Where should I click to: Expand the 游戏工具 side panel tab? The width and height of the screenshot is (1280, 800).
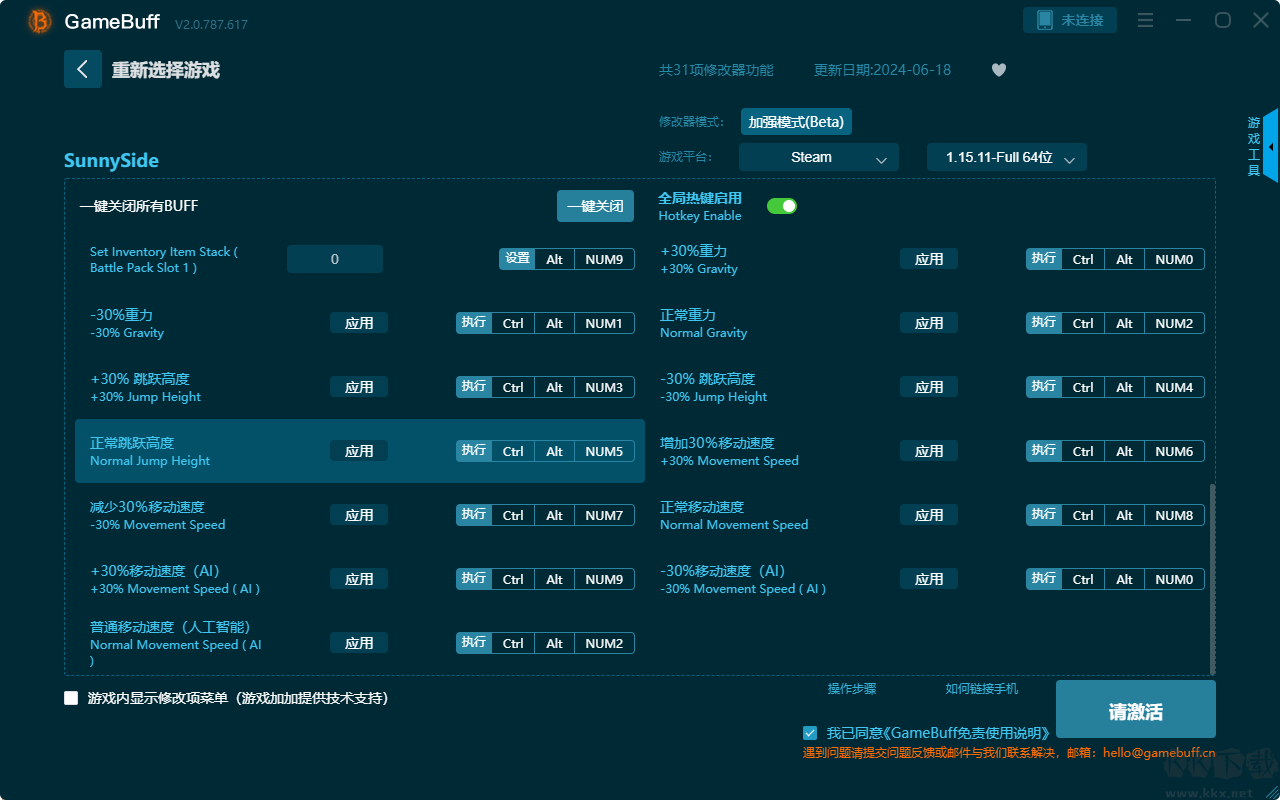click(1263, 146)
